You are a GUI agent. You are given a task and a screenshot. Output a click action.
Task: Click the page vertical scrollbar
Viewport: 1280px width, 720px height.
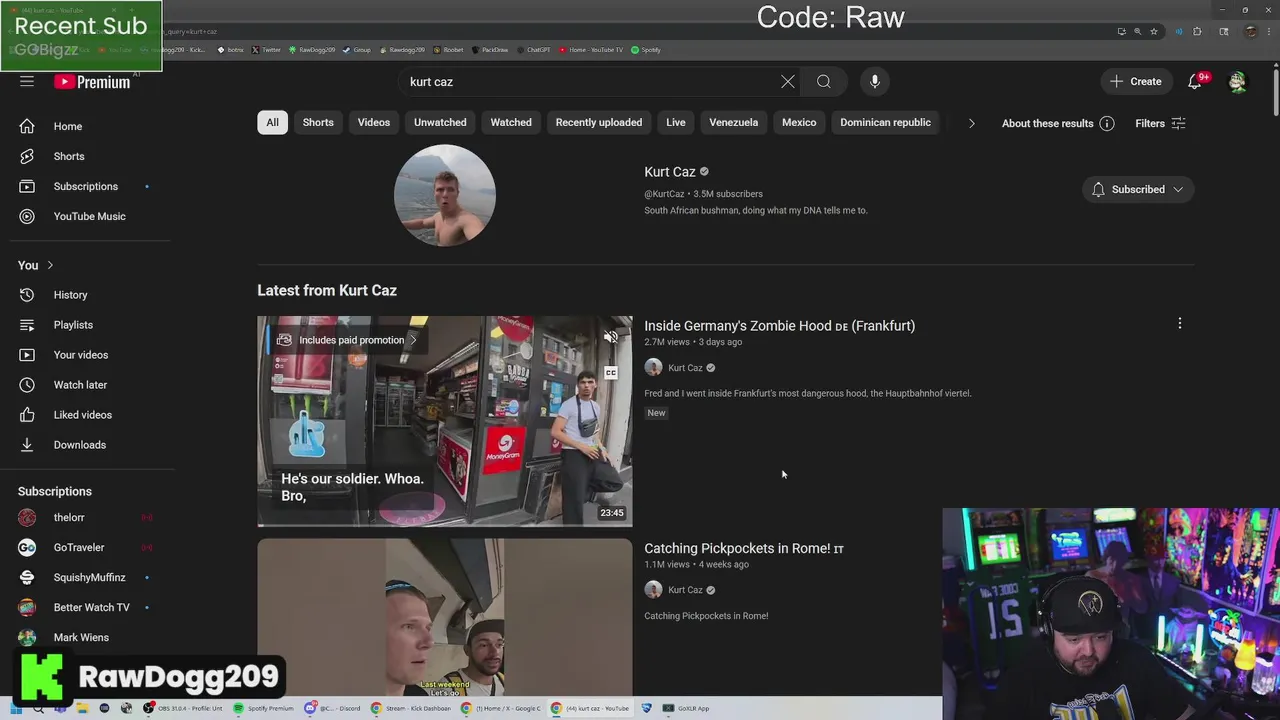tap(1275, 93)
